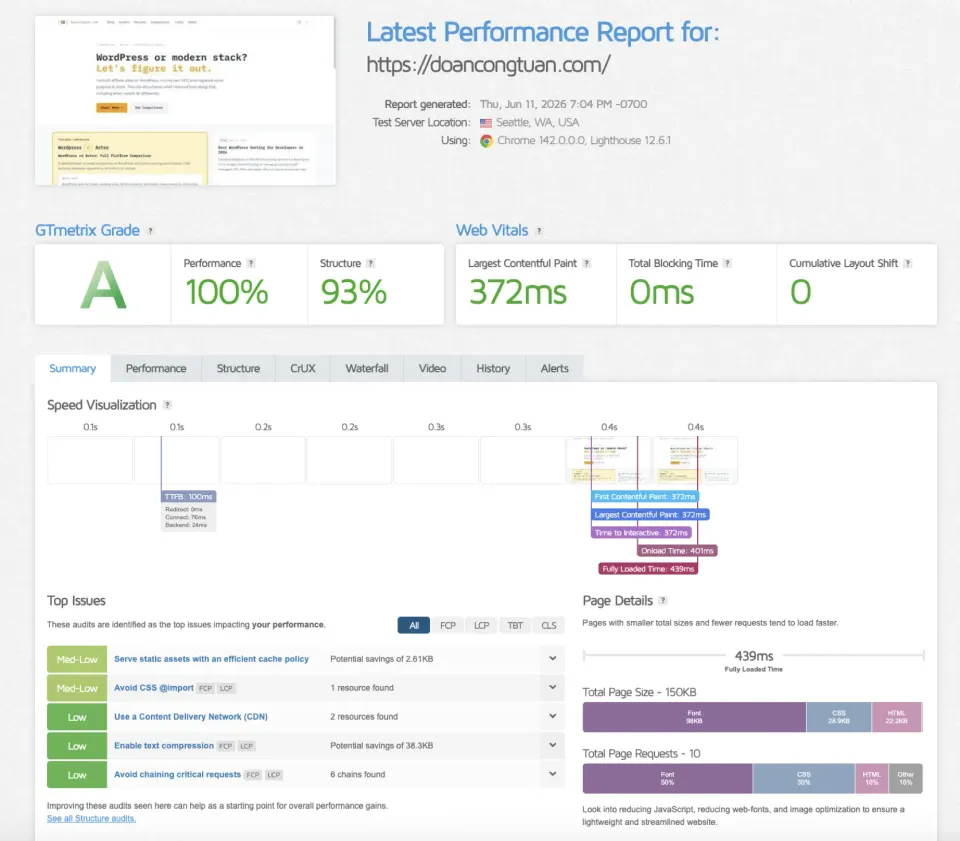Screen dimensions: 960x841
Task: Open the Avoid CSS @import audit link
Action: [x=154, y=688]
